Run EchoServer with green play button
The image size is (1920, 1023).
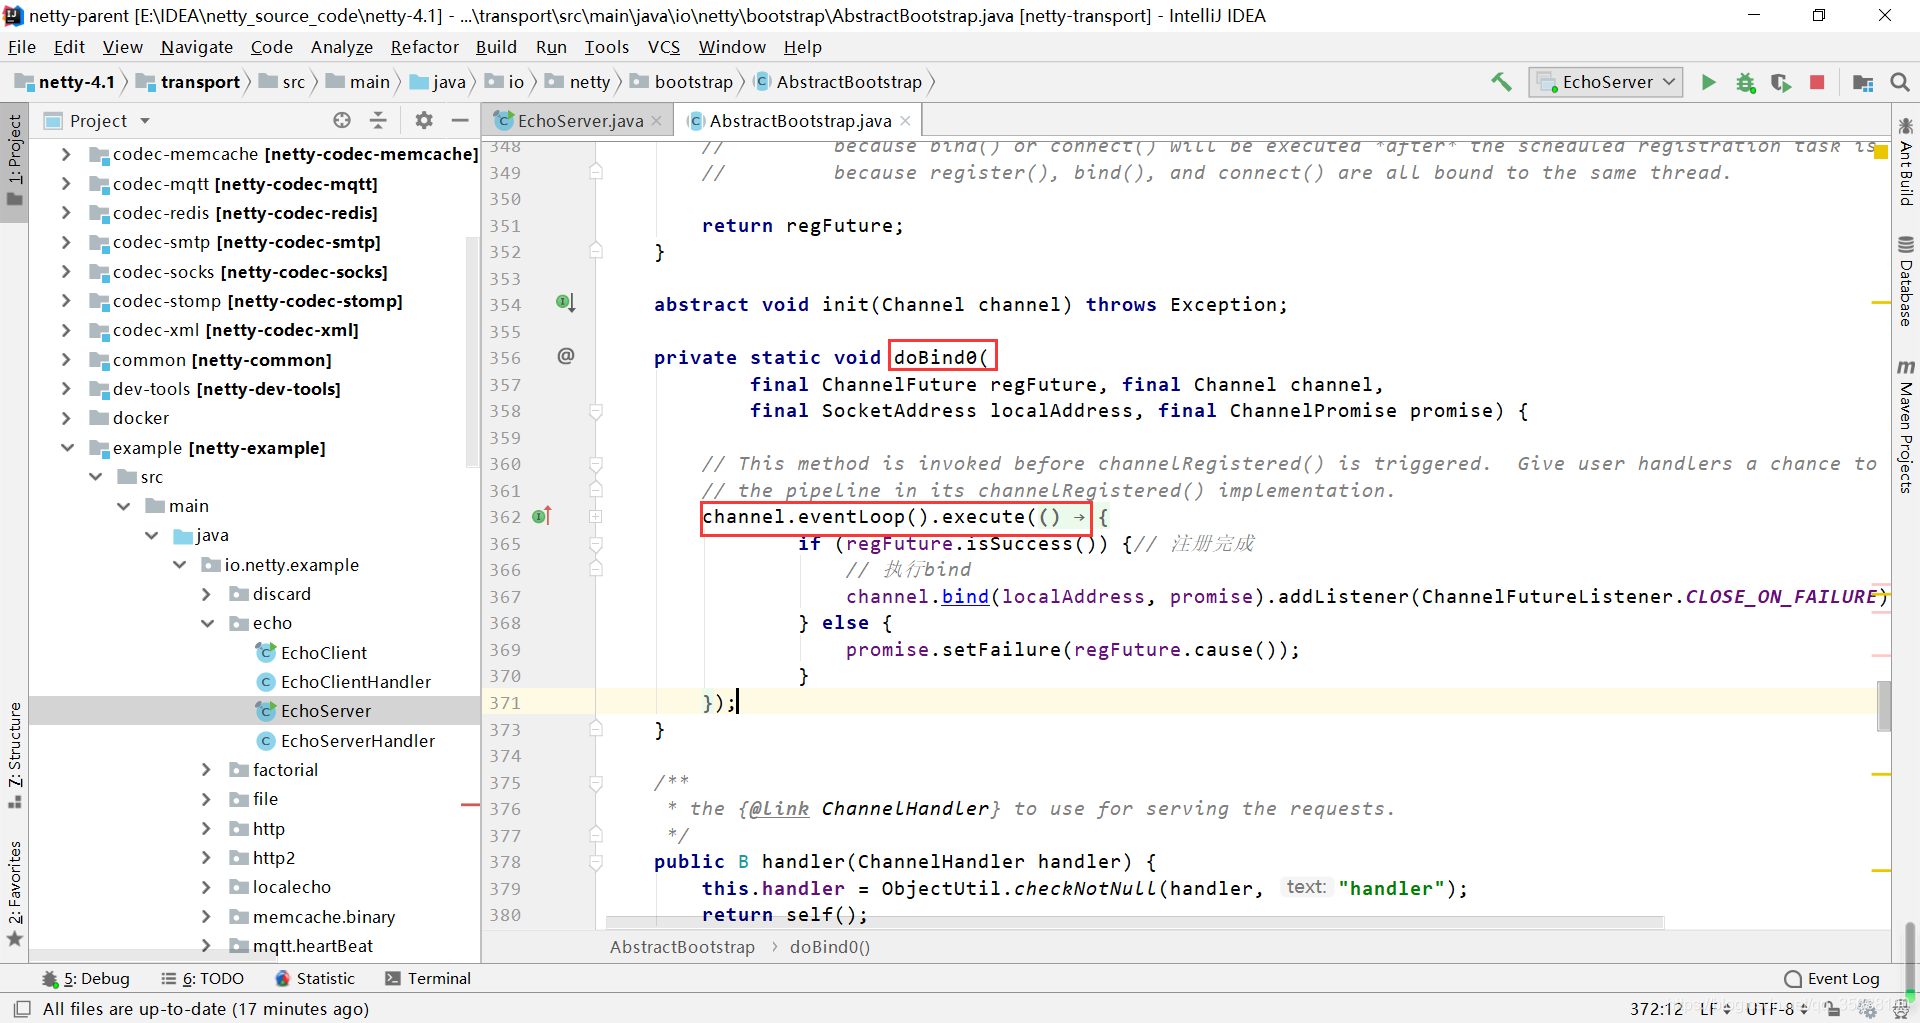[x=1709, y=82]
